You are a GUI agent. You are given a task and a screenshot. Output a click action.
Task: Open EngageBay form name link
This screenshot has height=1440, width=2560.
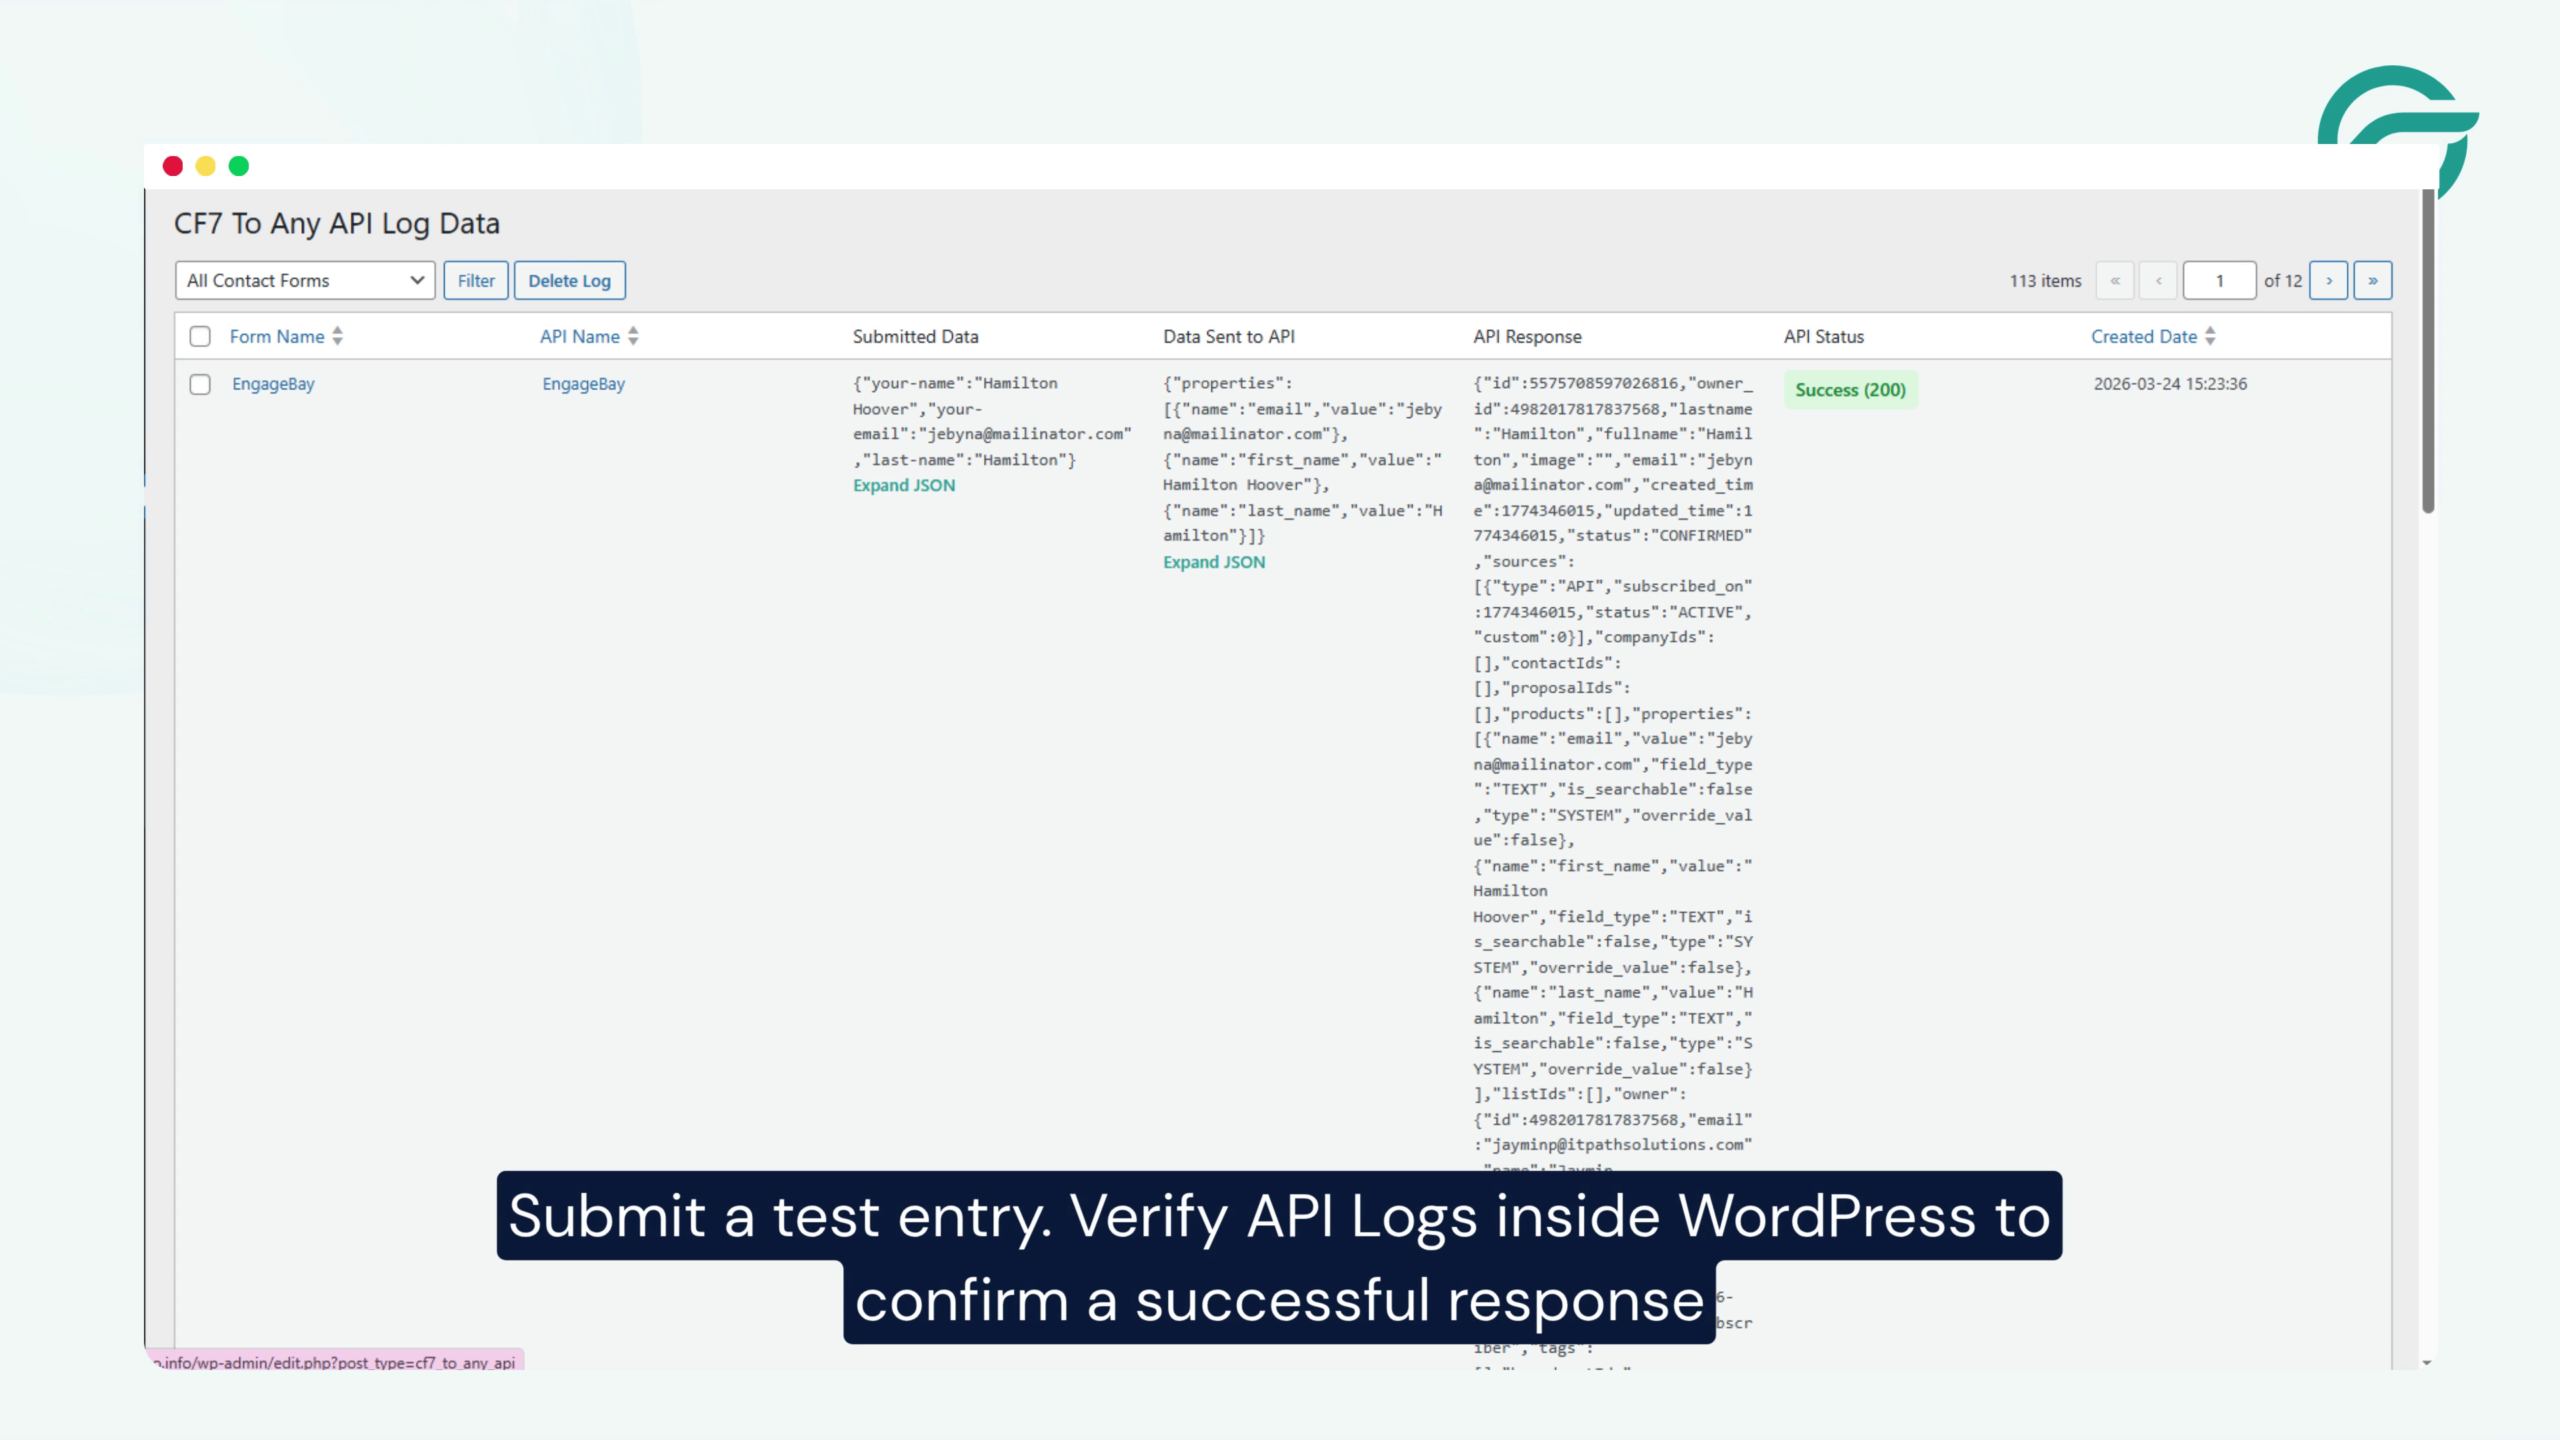coord(273,384)
